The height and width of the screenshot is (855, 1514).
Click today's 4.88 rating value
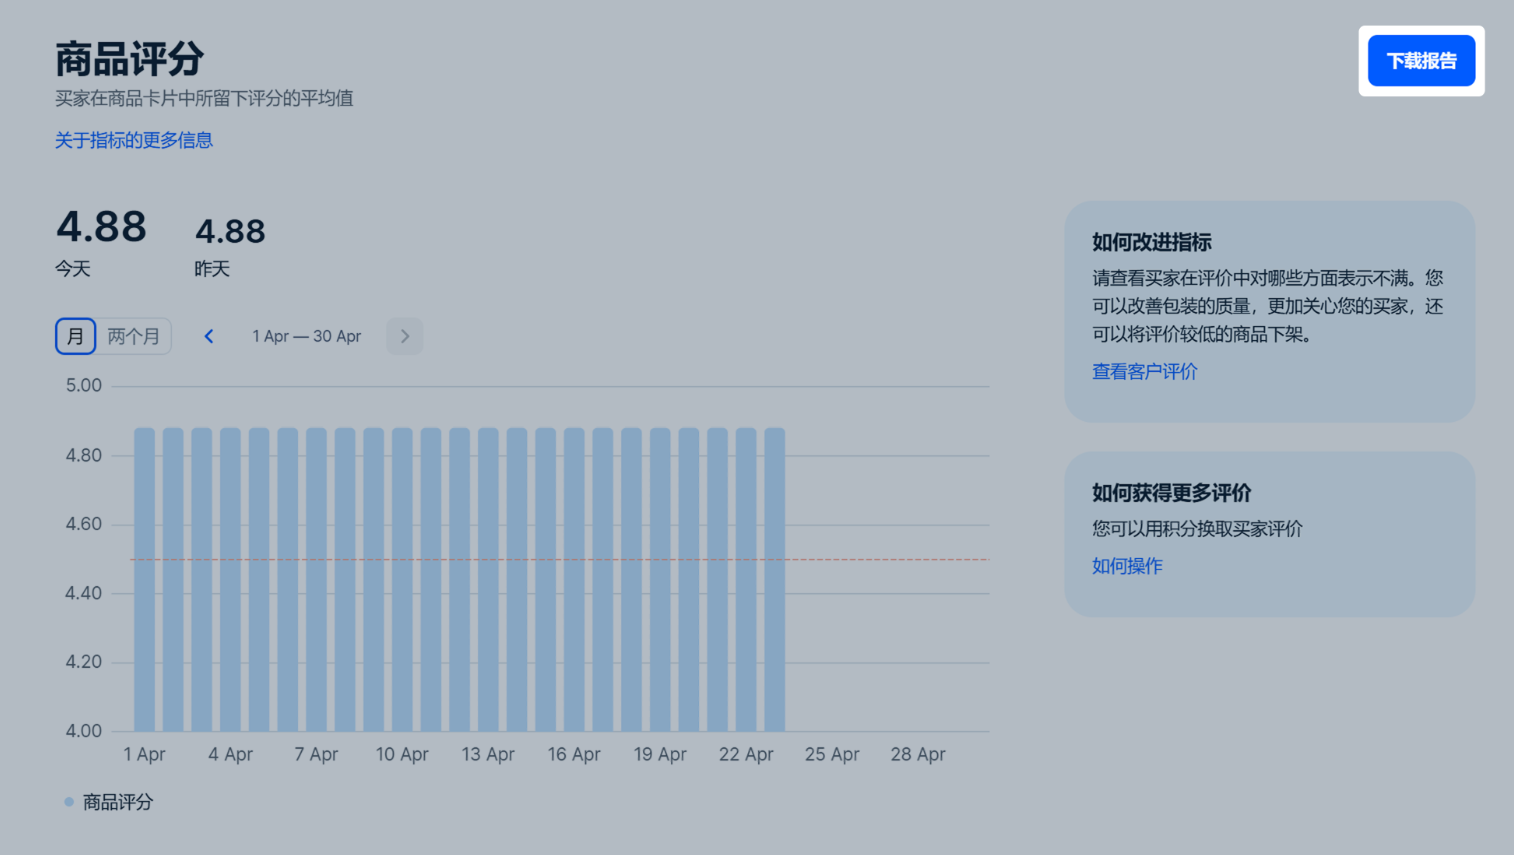point(101,227)
